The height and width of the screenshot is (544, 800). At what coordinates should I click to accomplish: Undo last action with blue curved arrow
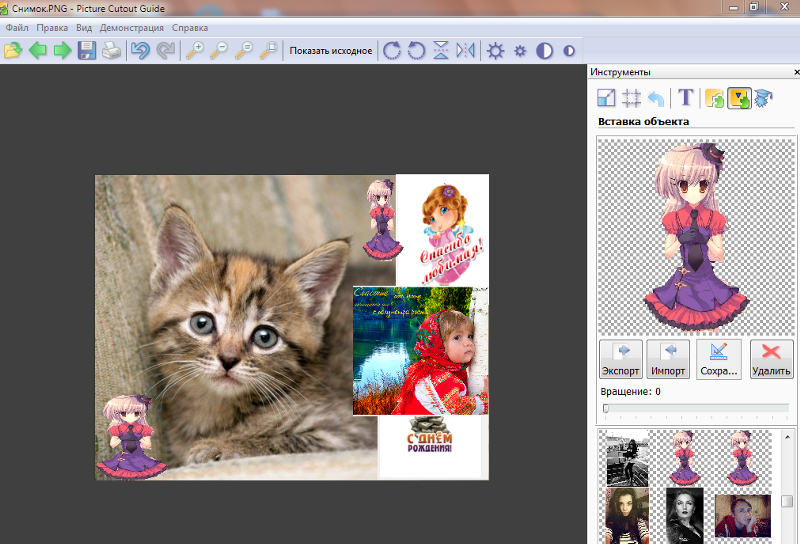point(140,51)
